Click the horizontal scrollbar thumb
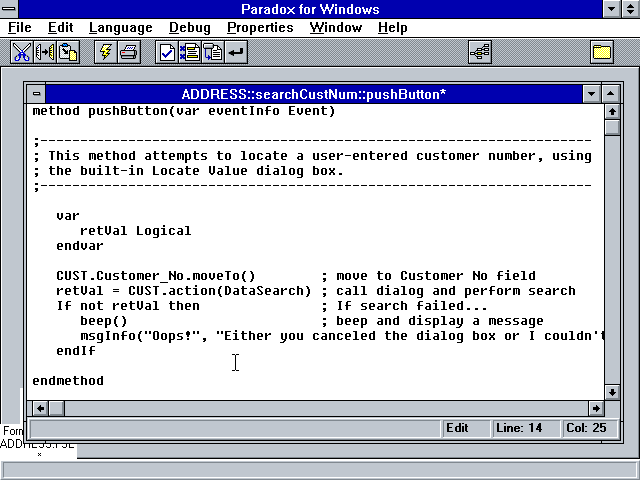 56,408
